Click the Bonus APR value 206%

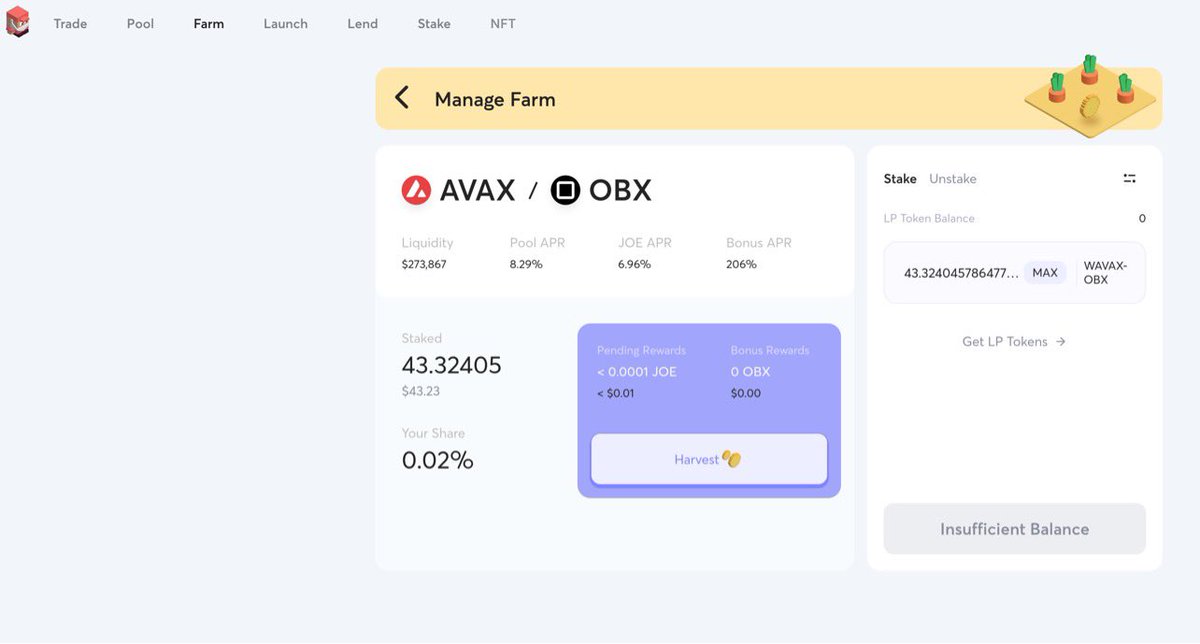point(741,265)
